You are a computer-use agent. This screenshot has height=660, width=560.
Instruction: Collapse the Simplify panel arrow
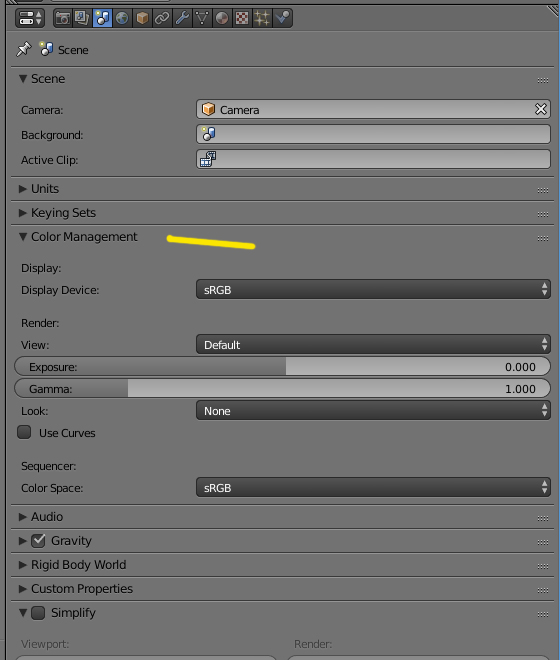pos(23,613)
